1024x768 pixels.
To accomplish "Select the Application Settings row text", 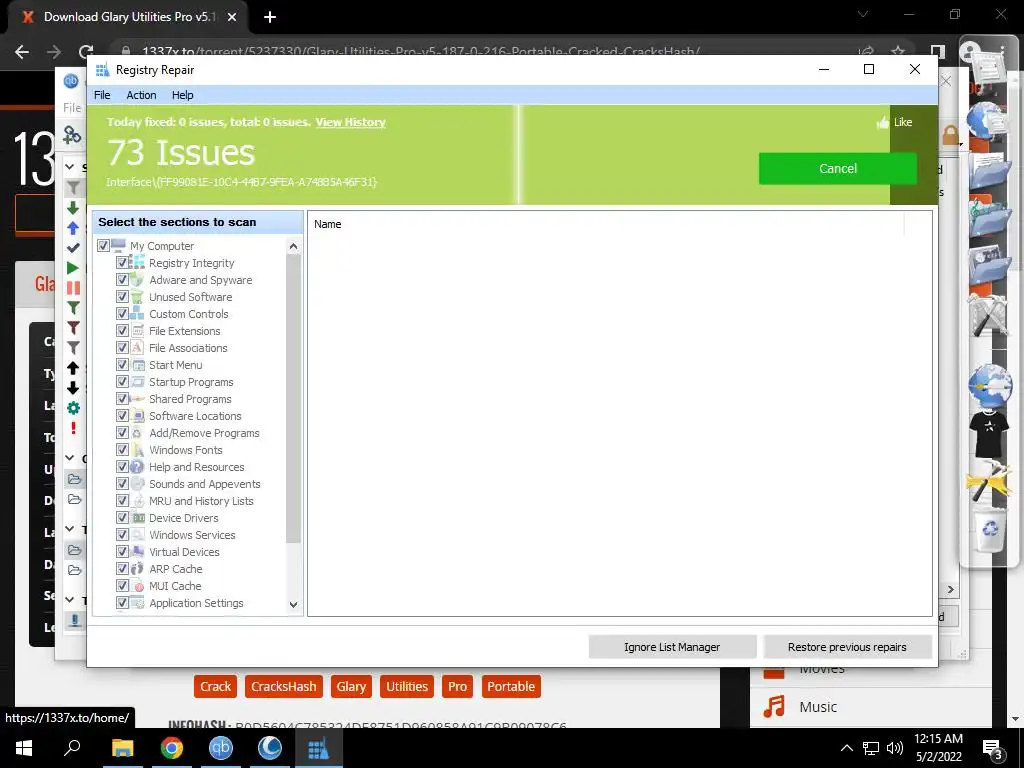I will click(196, 602).
